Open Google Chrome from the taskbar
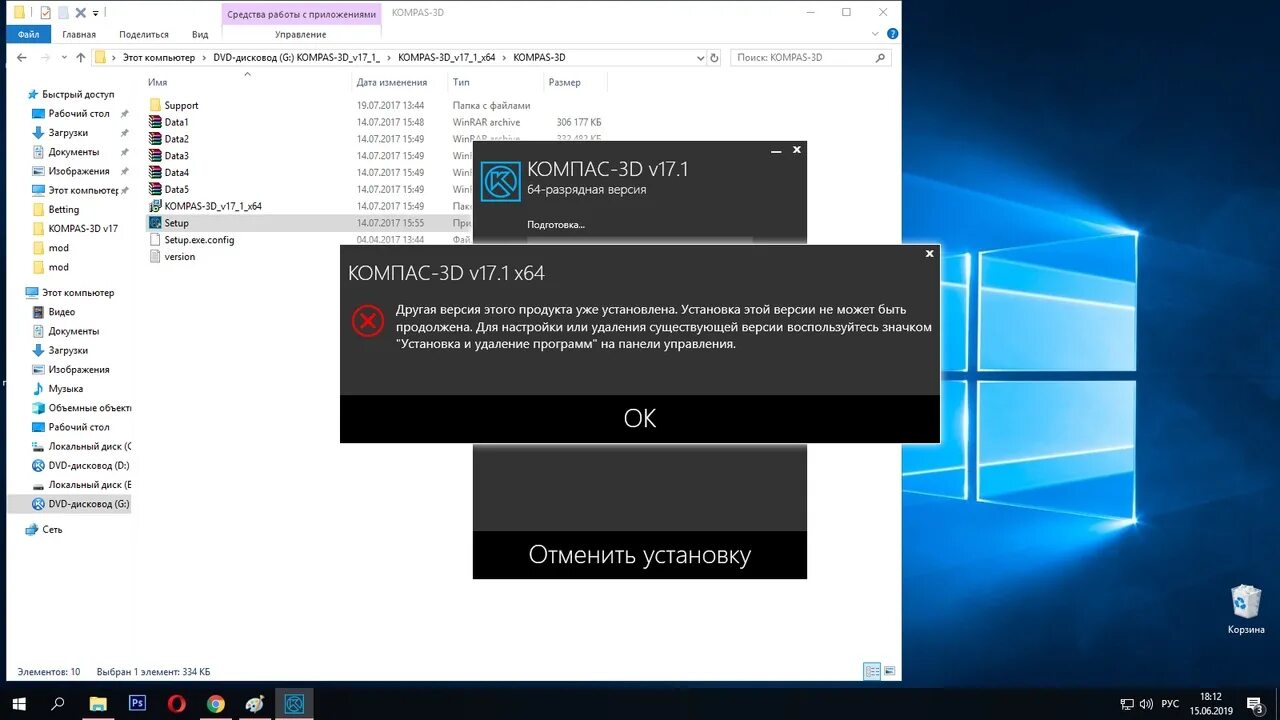Image resolution: width=1280 pixels, height=720 pixels. pyautogui.click(x=216, y=704)
